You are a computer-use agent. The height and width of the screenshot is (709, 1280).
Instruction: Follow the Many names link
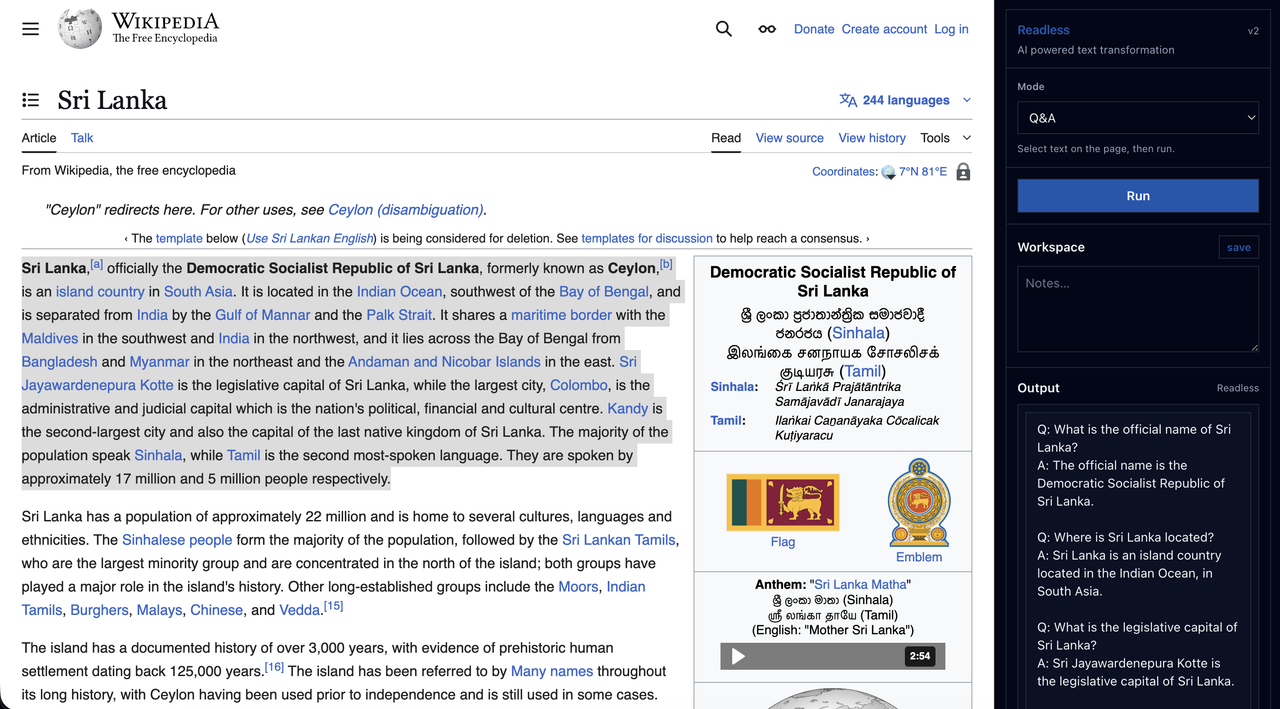[552, 671]
